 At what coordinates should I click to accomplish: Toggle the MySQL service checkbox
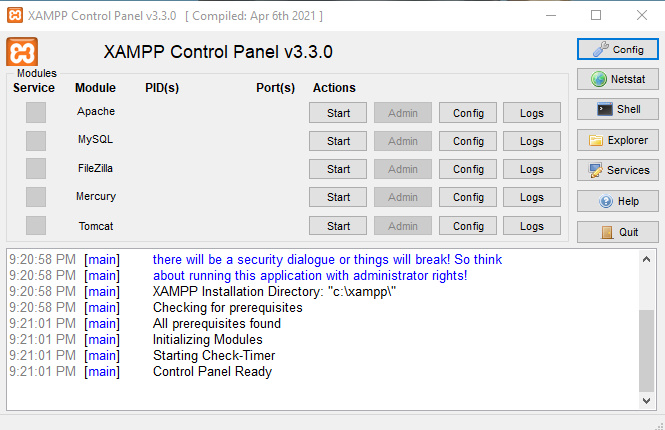[x=36, y=140]
